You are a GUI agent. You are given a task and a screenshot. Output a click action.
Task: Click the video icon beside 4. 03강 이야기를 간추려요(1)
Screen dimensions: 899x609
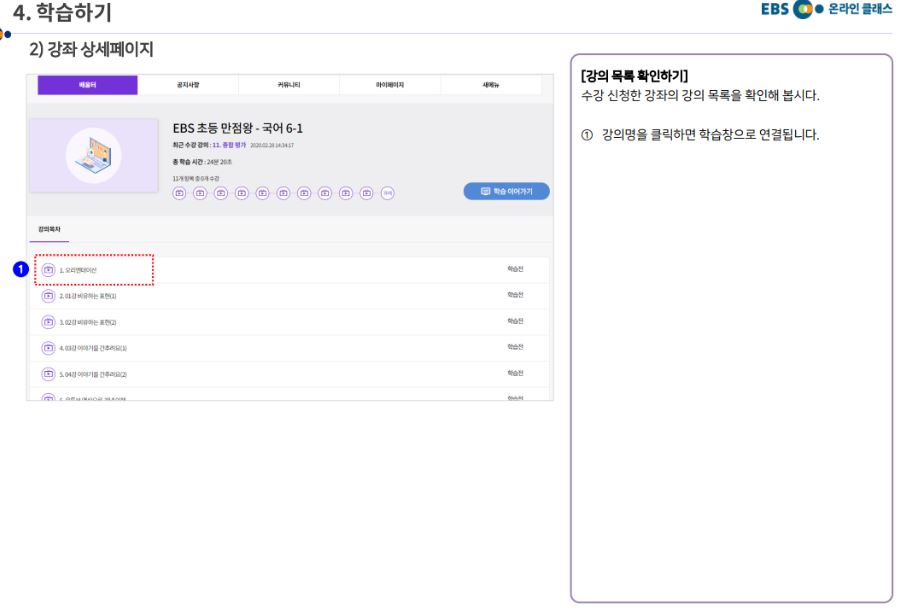pos(48,348)
